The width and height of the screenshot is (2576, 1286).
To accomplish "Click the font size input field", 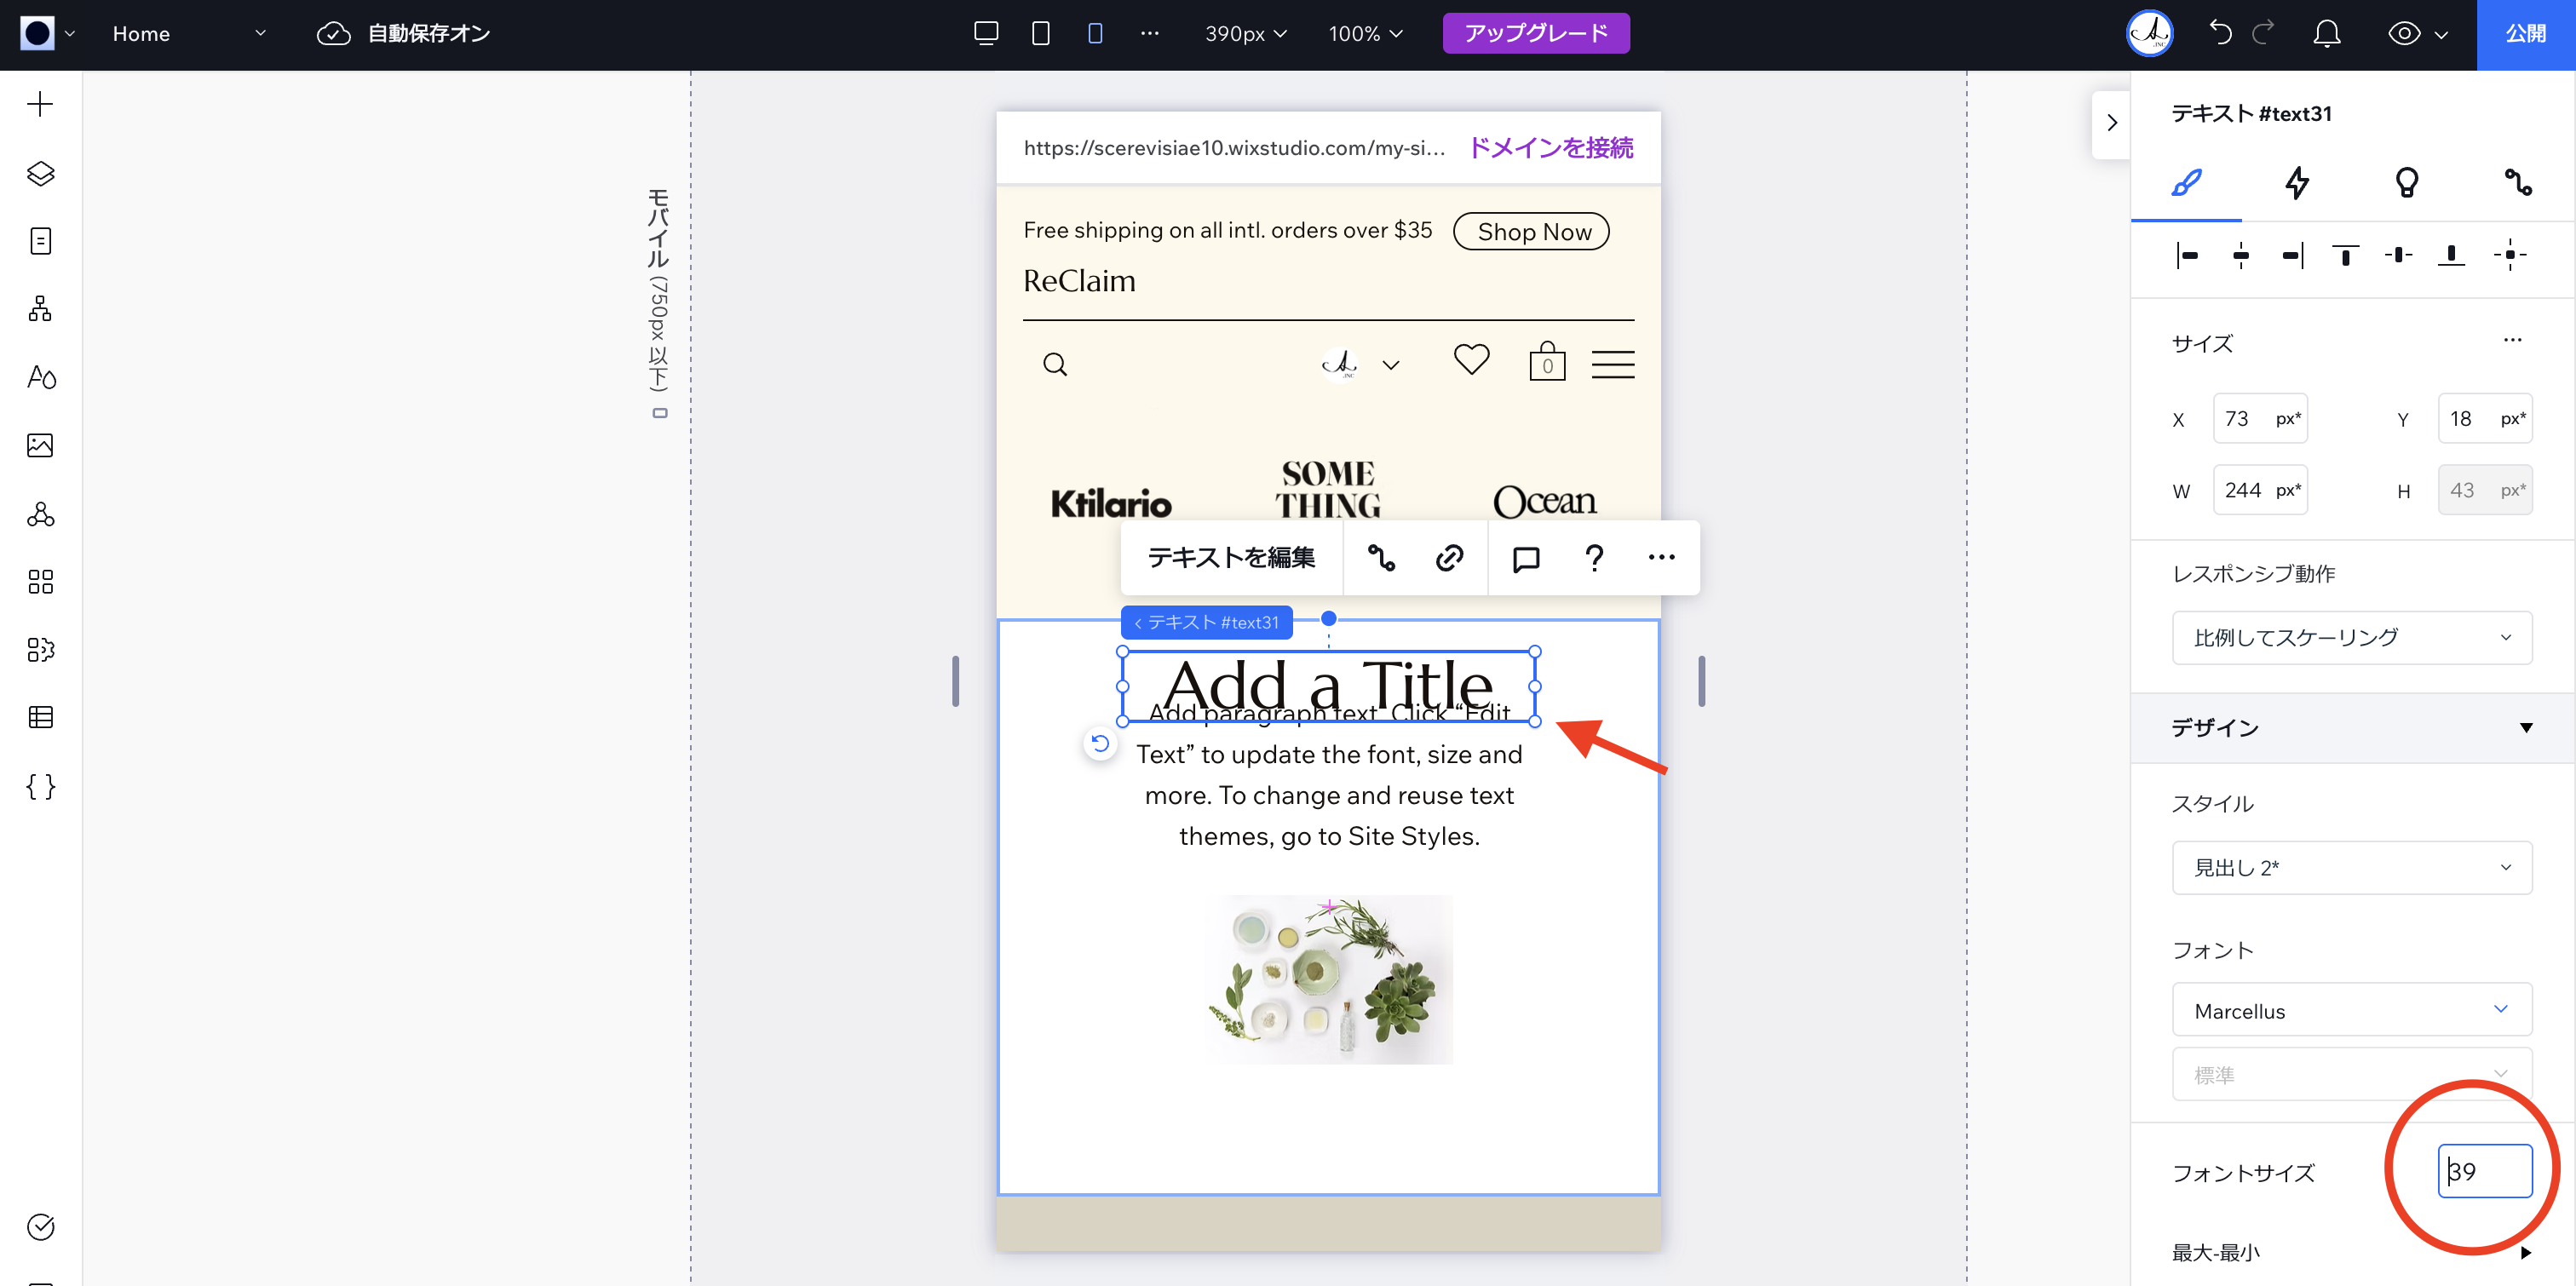I will (x=2484, y=1171).
